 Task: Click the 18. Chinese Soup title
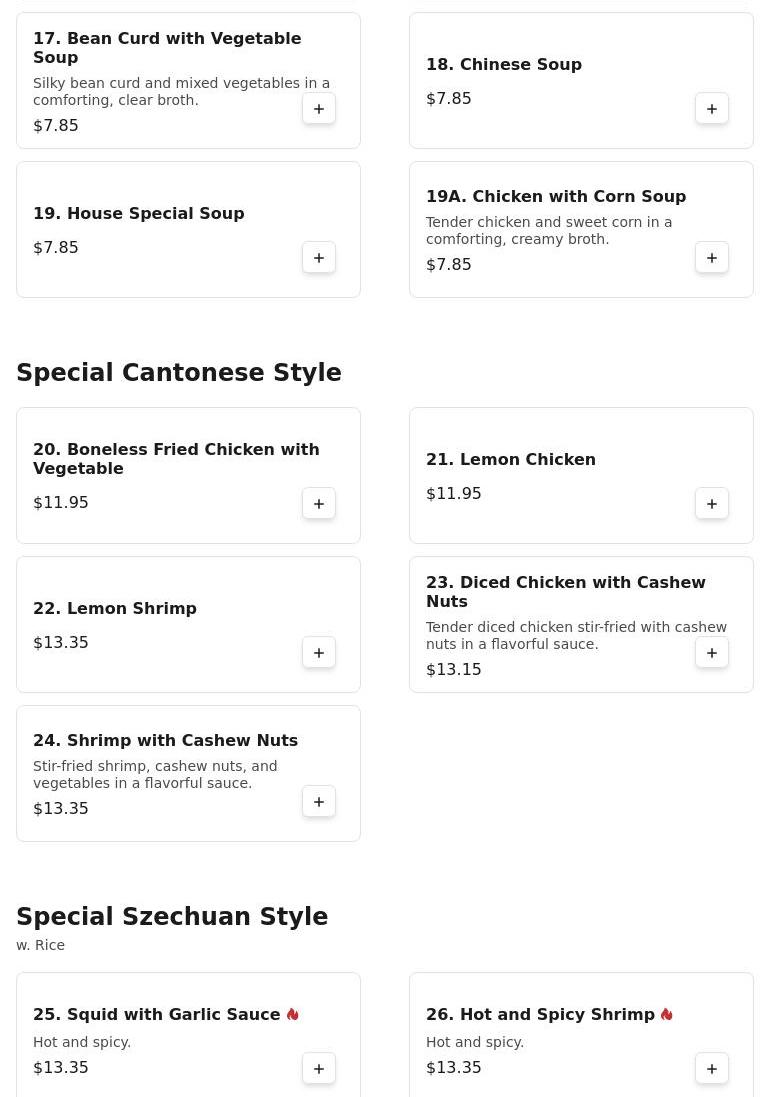[x=504, y=64]
